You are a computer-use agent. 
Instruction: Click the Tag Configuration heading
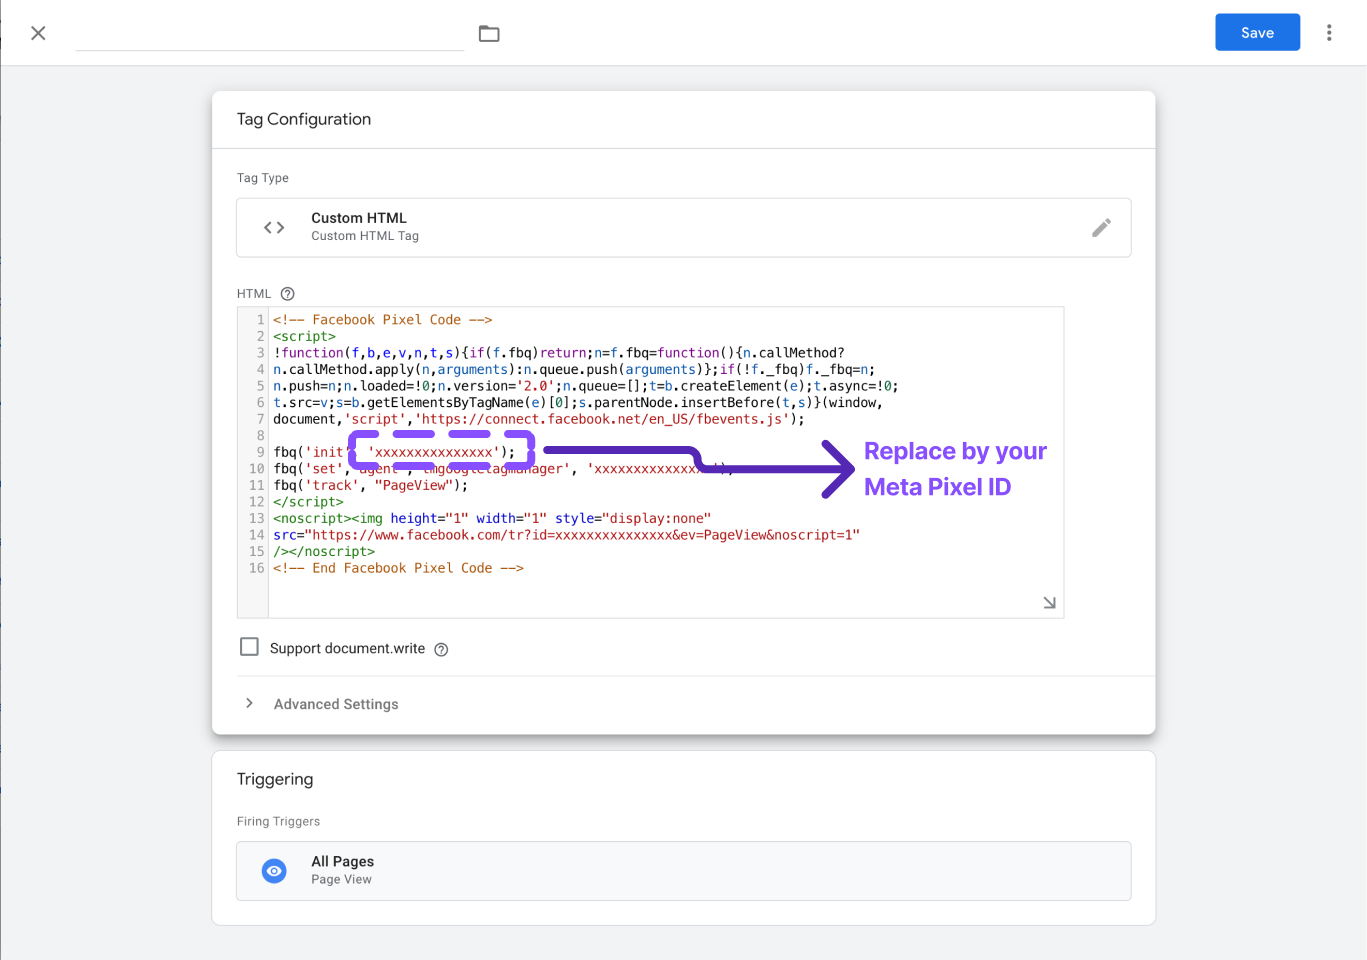coord(304,119)
